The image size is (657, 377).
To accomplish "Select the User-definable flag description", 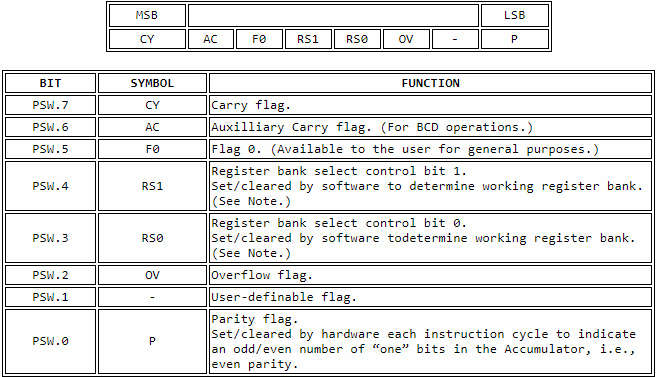I will pos(284,297).
